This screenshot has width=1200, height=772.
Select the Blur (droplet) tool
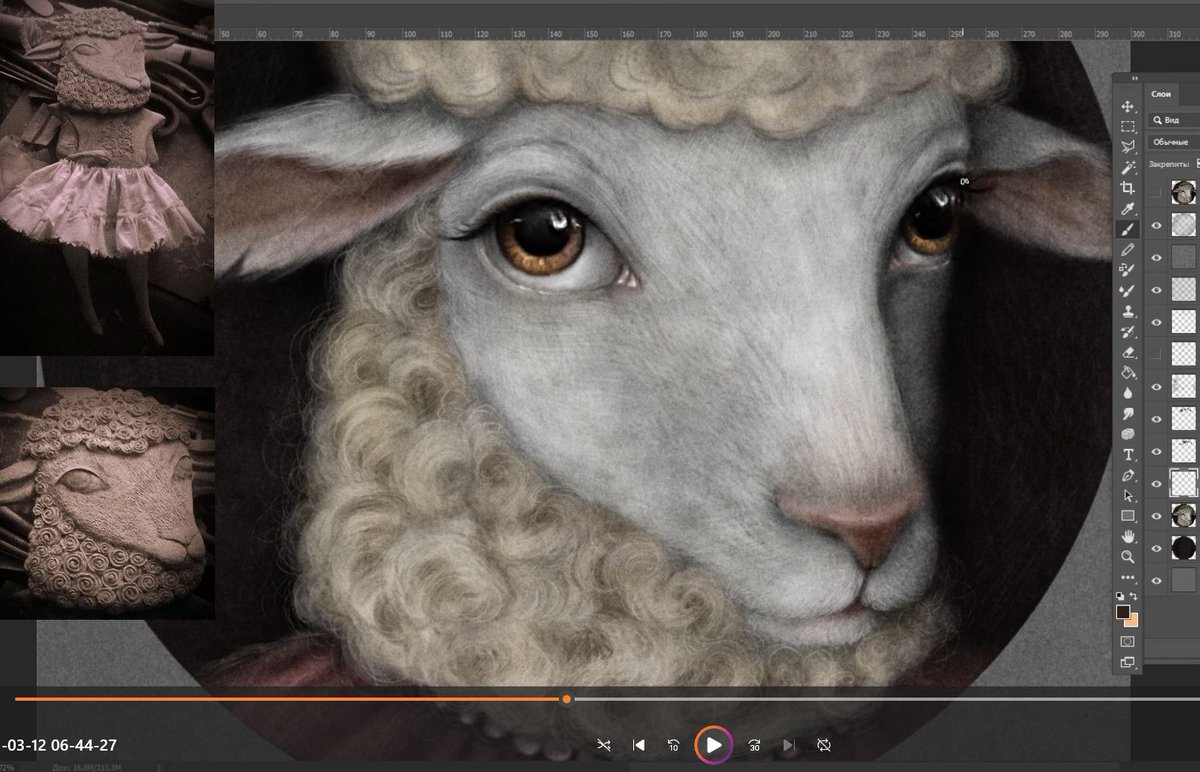click(1128, 393)
